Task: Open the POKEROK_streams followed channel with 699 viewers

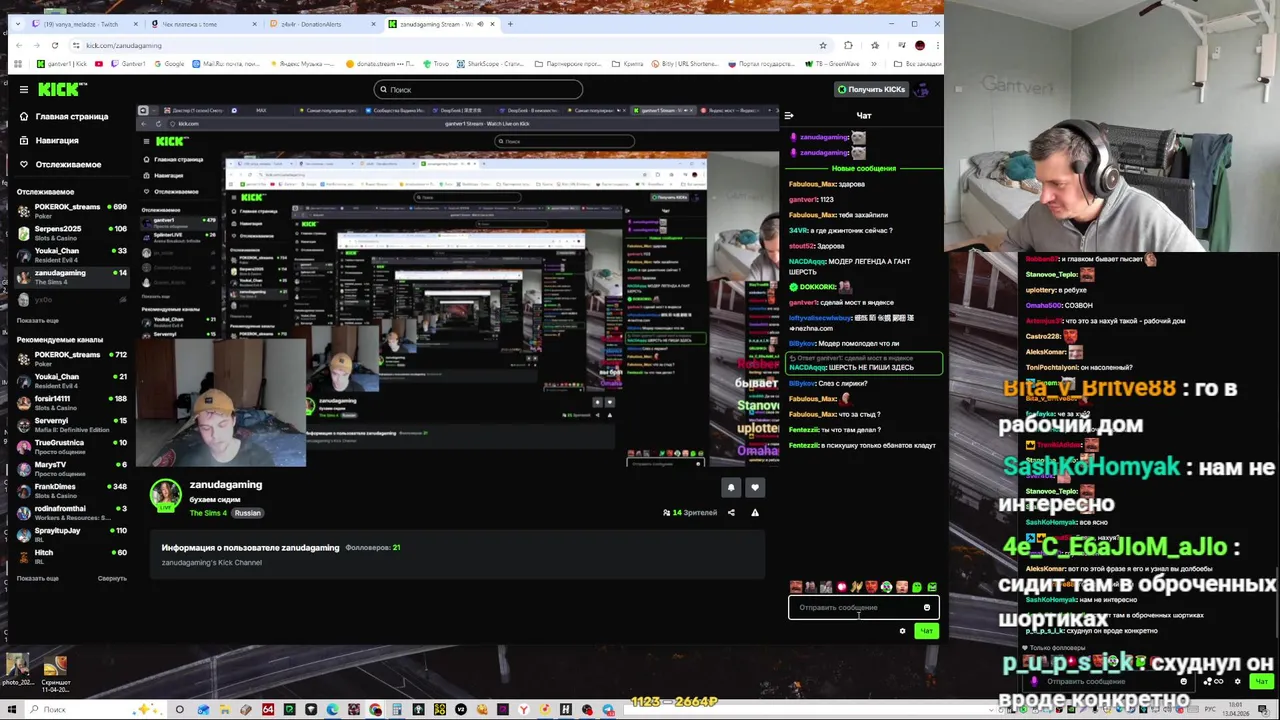Action: pyautogui.click(x=72, y=210)
